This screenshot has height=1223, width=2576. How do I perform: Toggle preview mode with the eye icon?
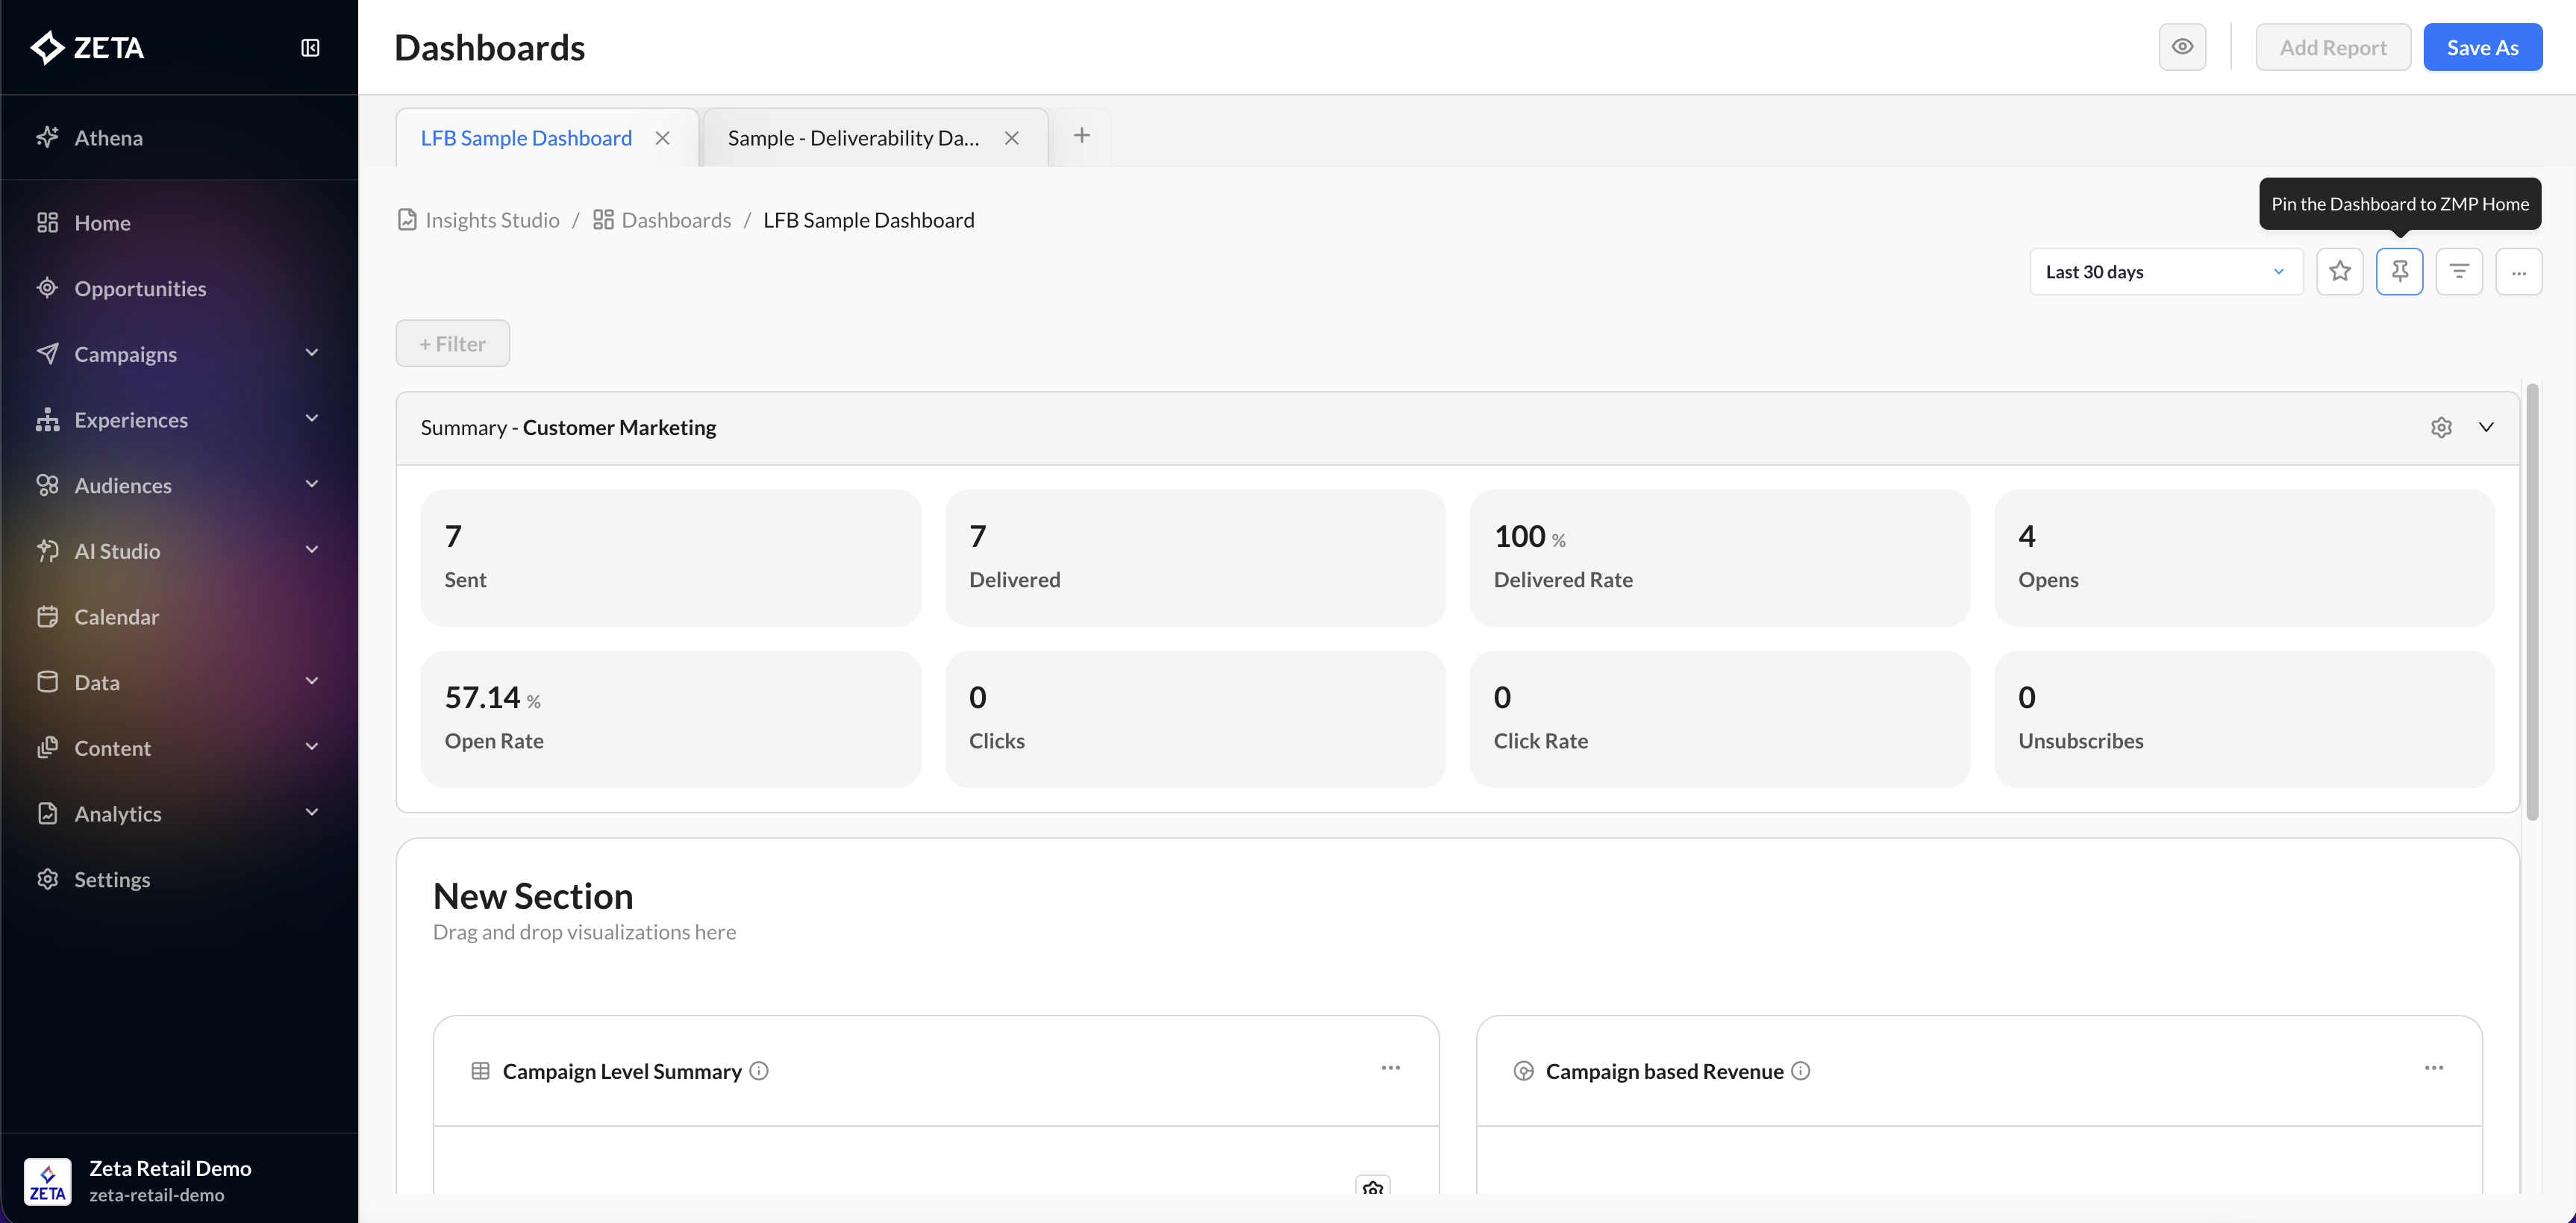coord(2182,47)
